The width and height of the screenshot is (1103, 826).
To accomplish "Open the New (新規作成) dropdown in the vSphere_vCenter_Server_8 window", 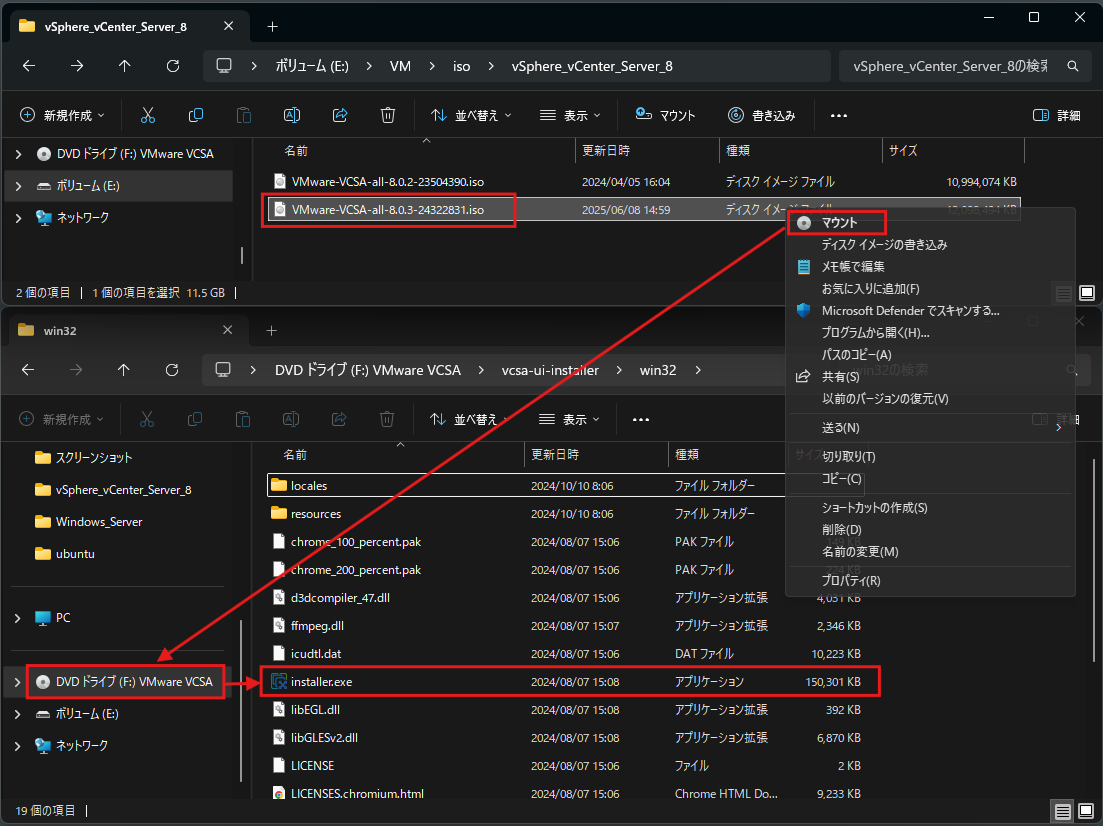I will tap(63, 115).
